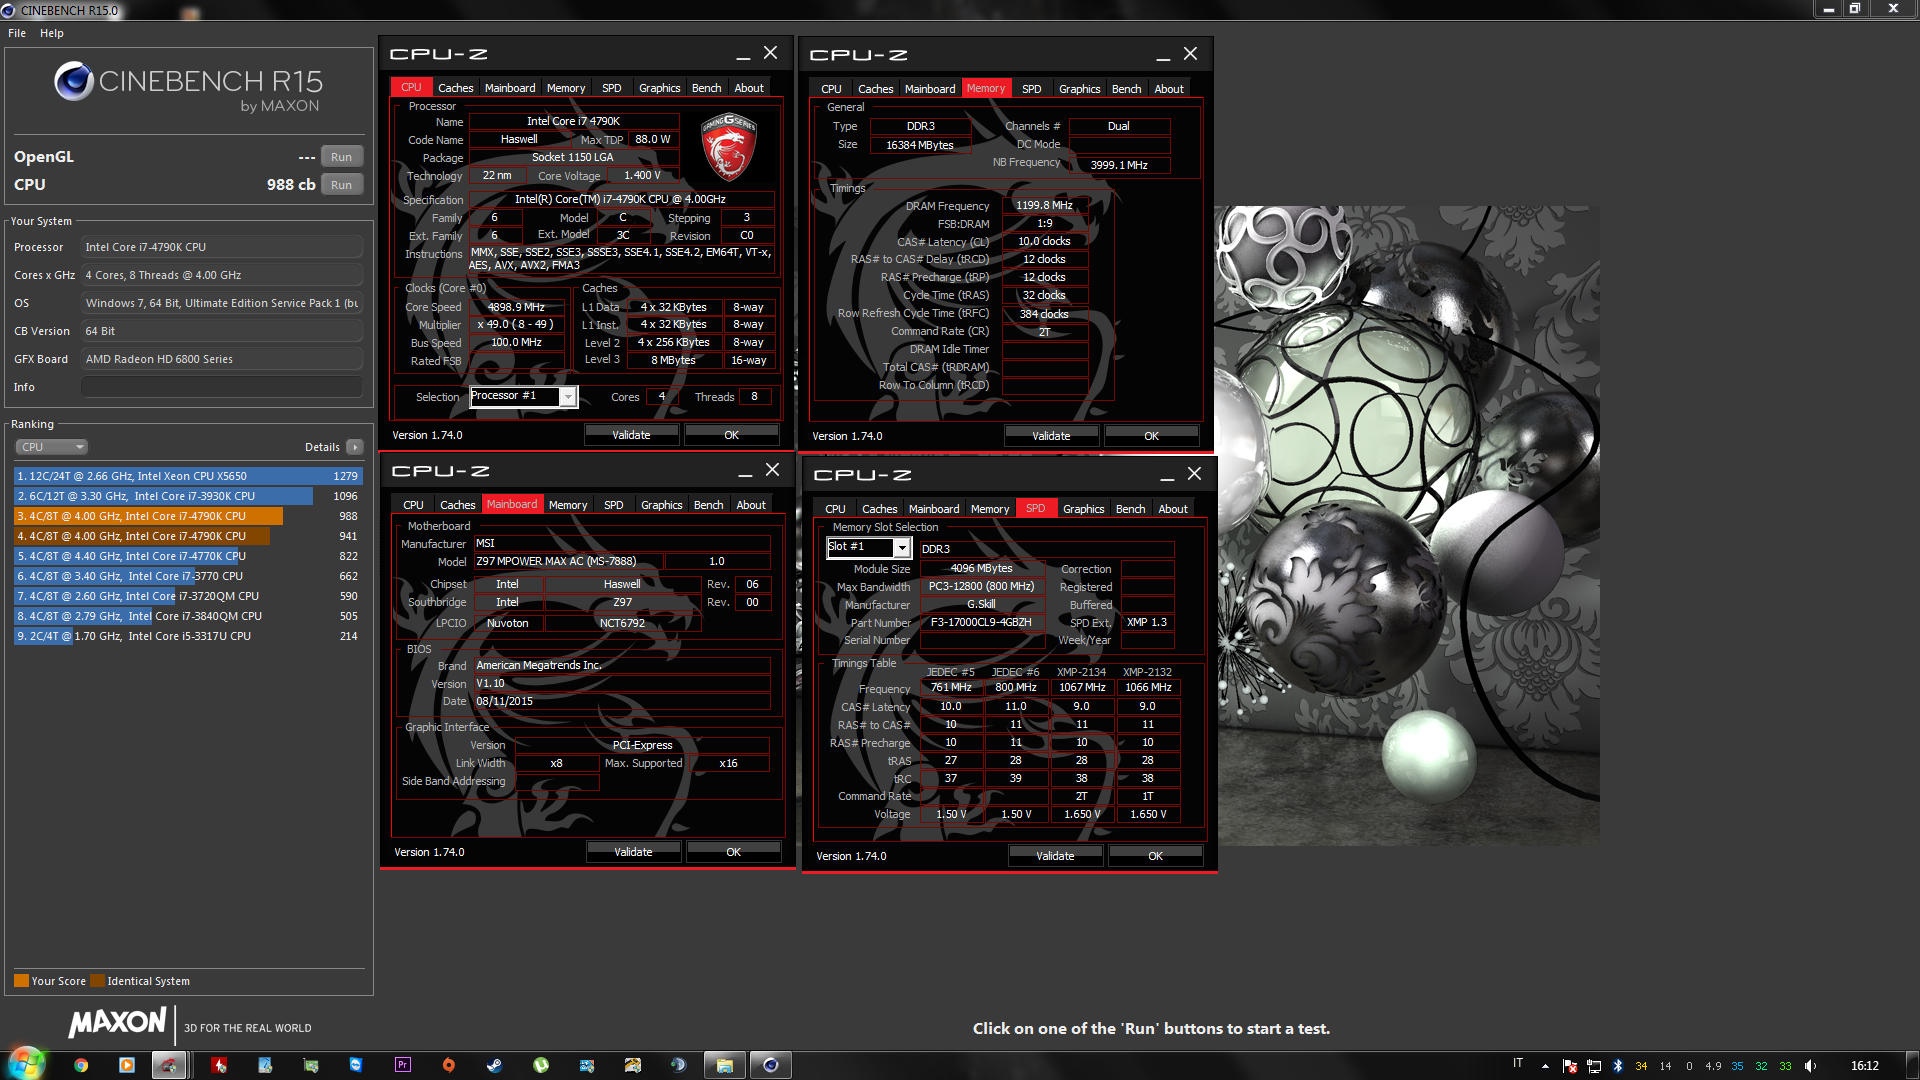The width and height of the screenshot is (1920, 1080).
Task: Select highlighted ranking row scoring 988
Action: pyautogui.click(x=187, y=516)
